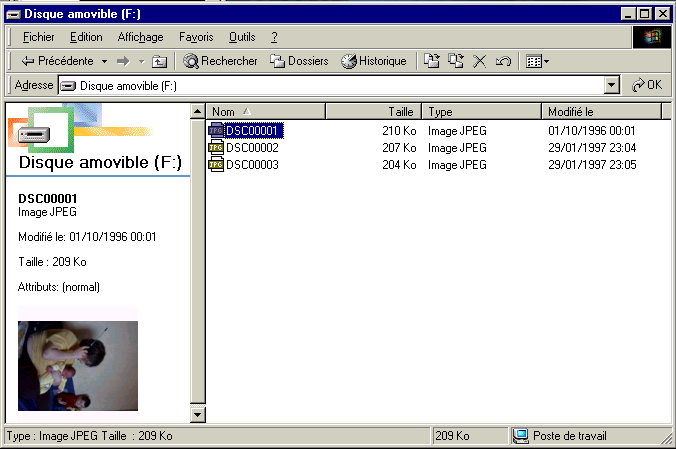Minimize the Disque amovible window
Image resolution: width=676 pixels, height=449 pixels.
click(x=628, y=14)
